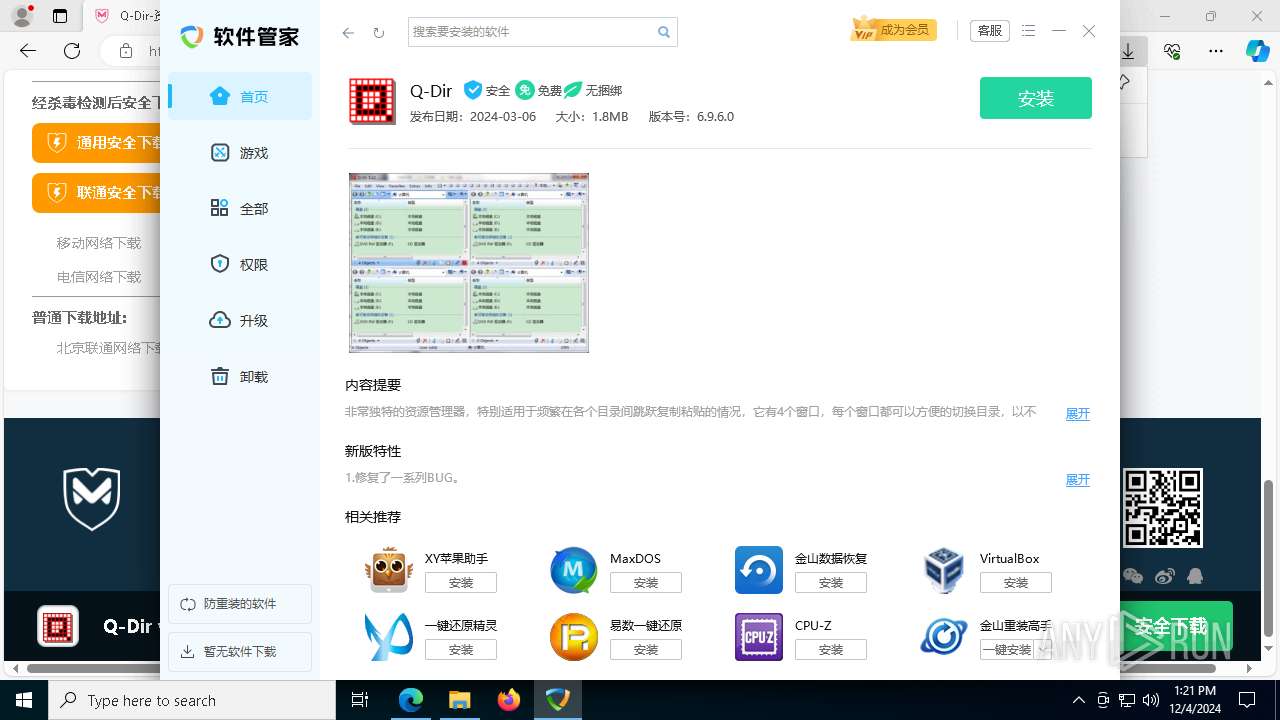Expand the 新版特性 section with 展开

point(1078,480)
